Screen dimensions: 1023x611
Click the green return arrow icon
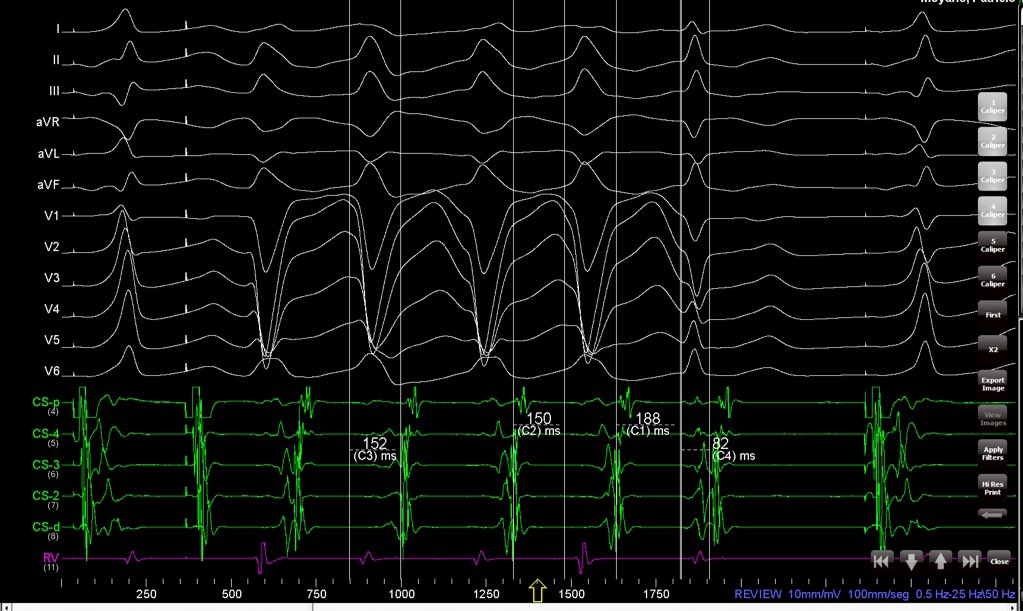tap(991, 514)
